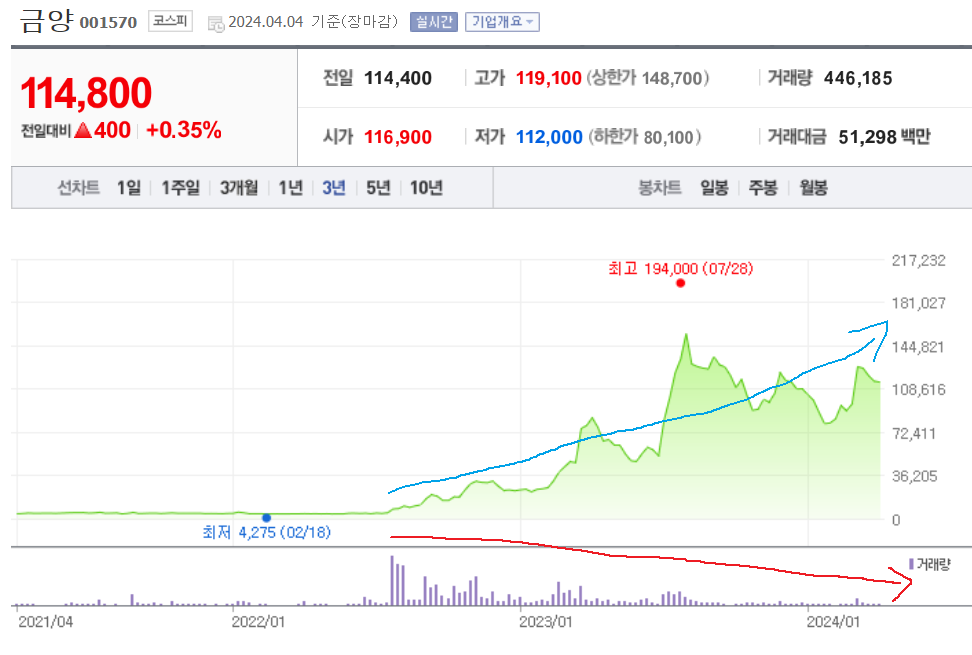Click the 실시간 button

point(433,22)
